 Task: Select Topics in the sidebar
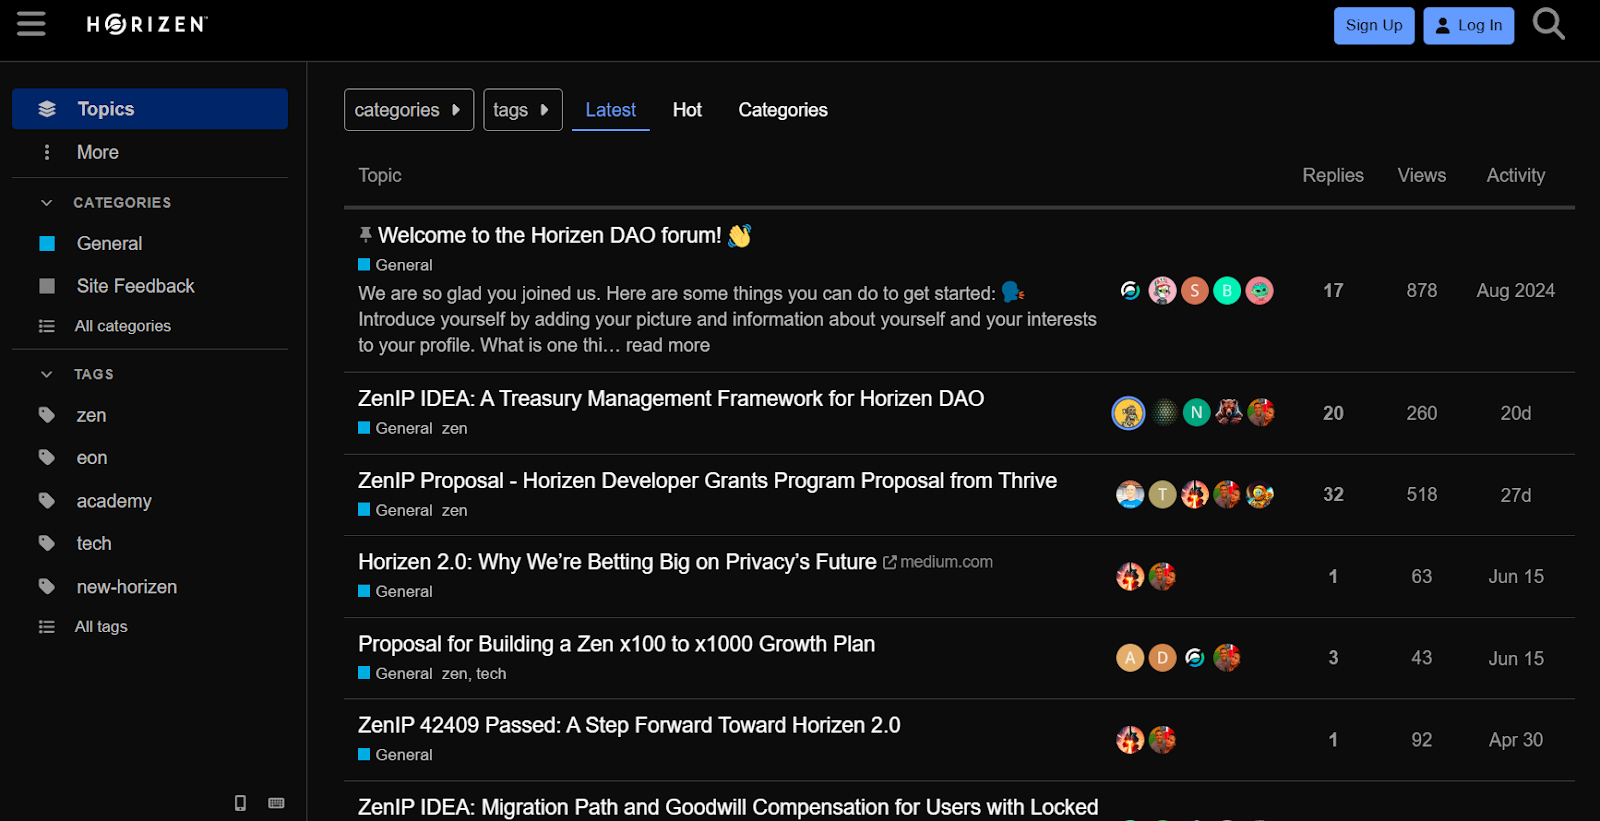(150, 109)
